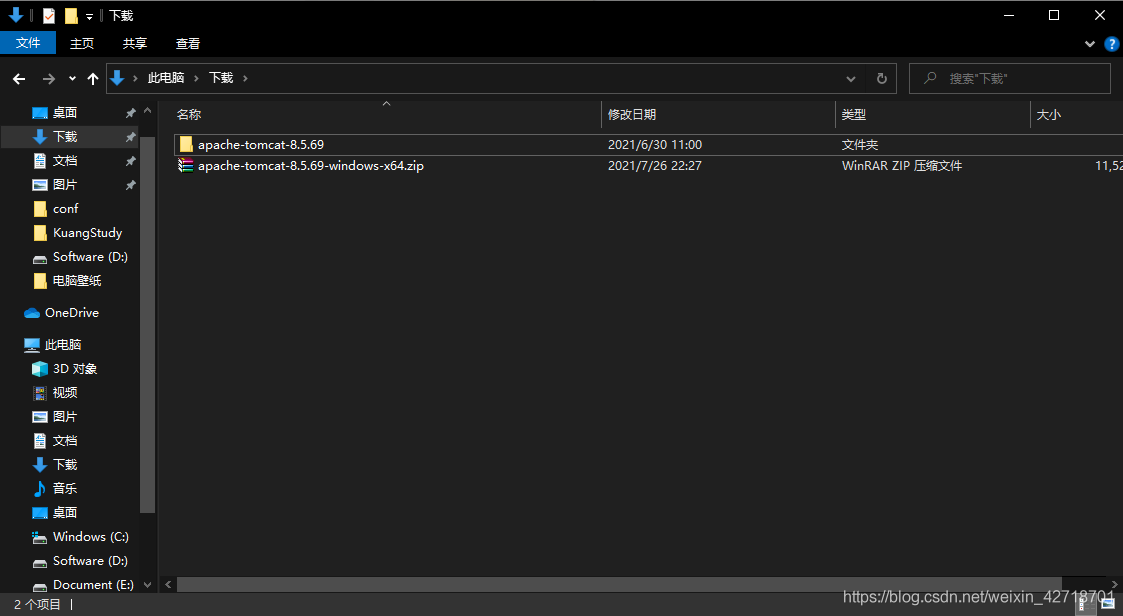
Task: Refresh the folder with the refresh button
Action: [x=882, y=79]
